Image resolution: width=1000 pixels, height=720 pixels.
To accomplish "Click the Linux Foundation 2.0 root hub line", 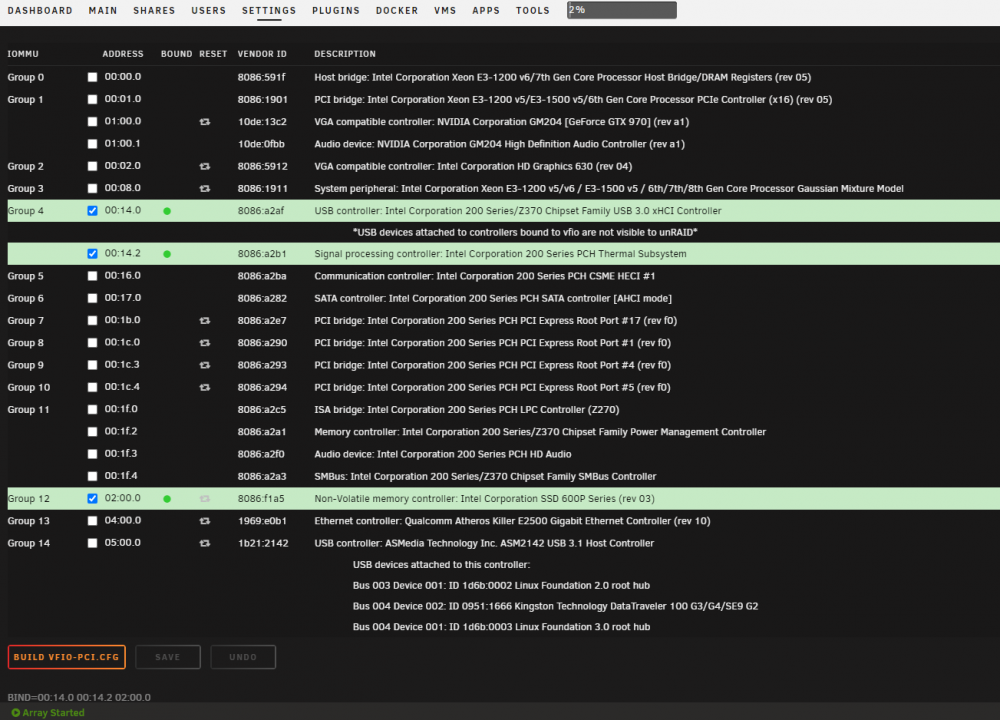I will coord(501,585).
